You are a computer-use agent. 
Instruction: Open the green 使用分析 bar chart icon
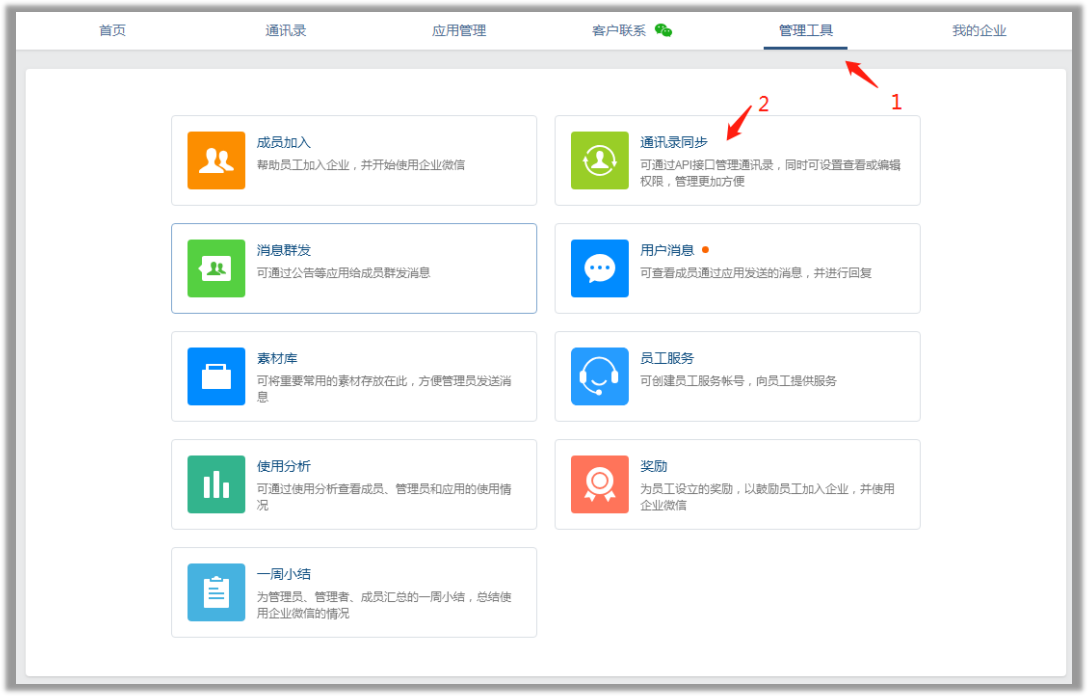(x=216, y=484)
